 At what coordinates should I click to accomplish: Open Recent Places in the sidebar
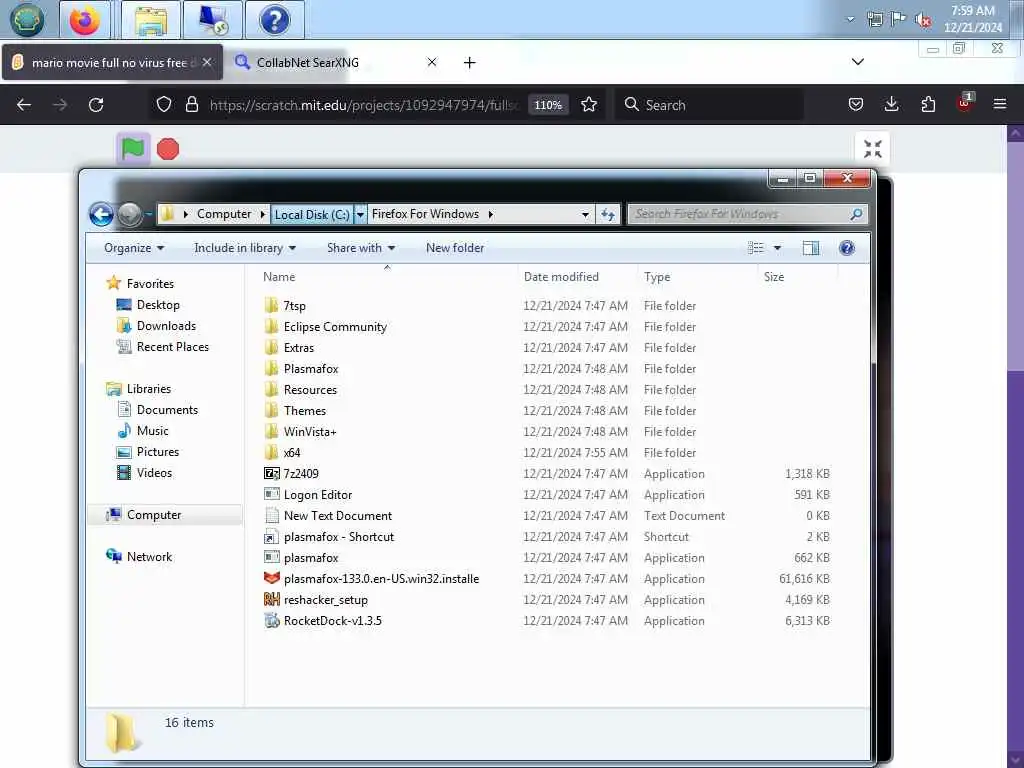point(172,347)
